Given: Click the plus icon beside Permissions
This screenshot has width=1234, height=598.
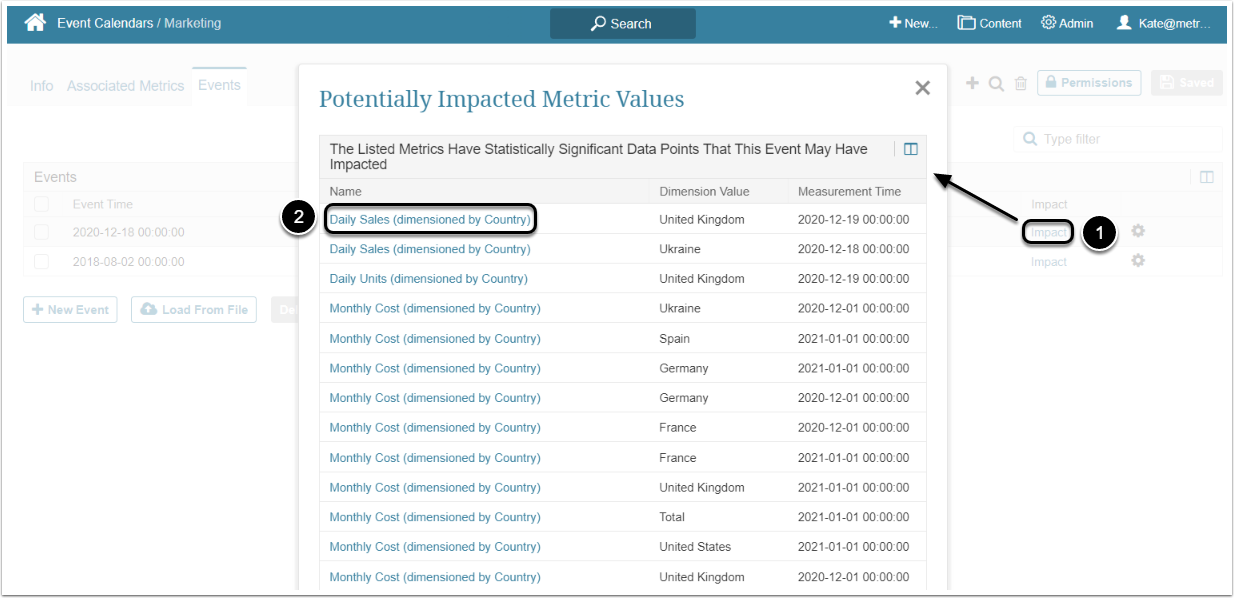Looking at the screenshot, I should pyautogui.click(x=972, y=83).
